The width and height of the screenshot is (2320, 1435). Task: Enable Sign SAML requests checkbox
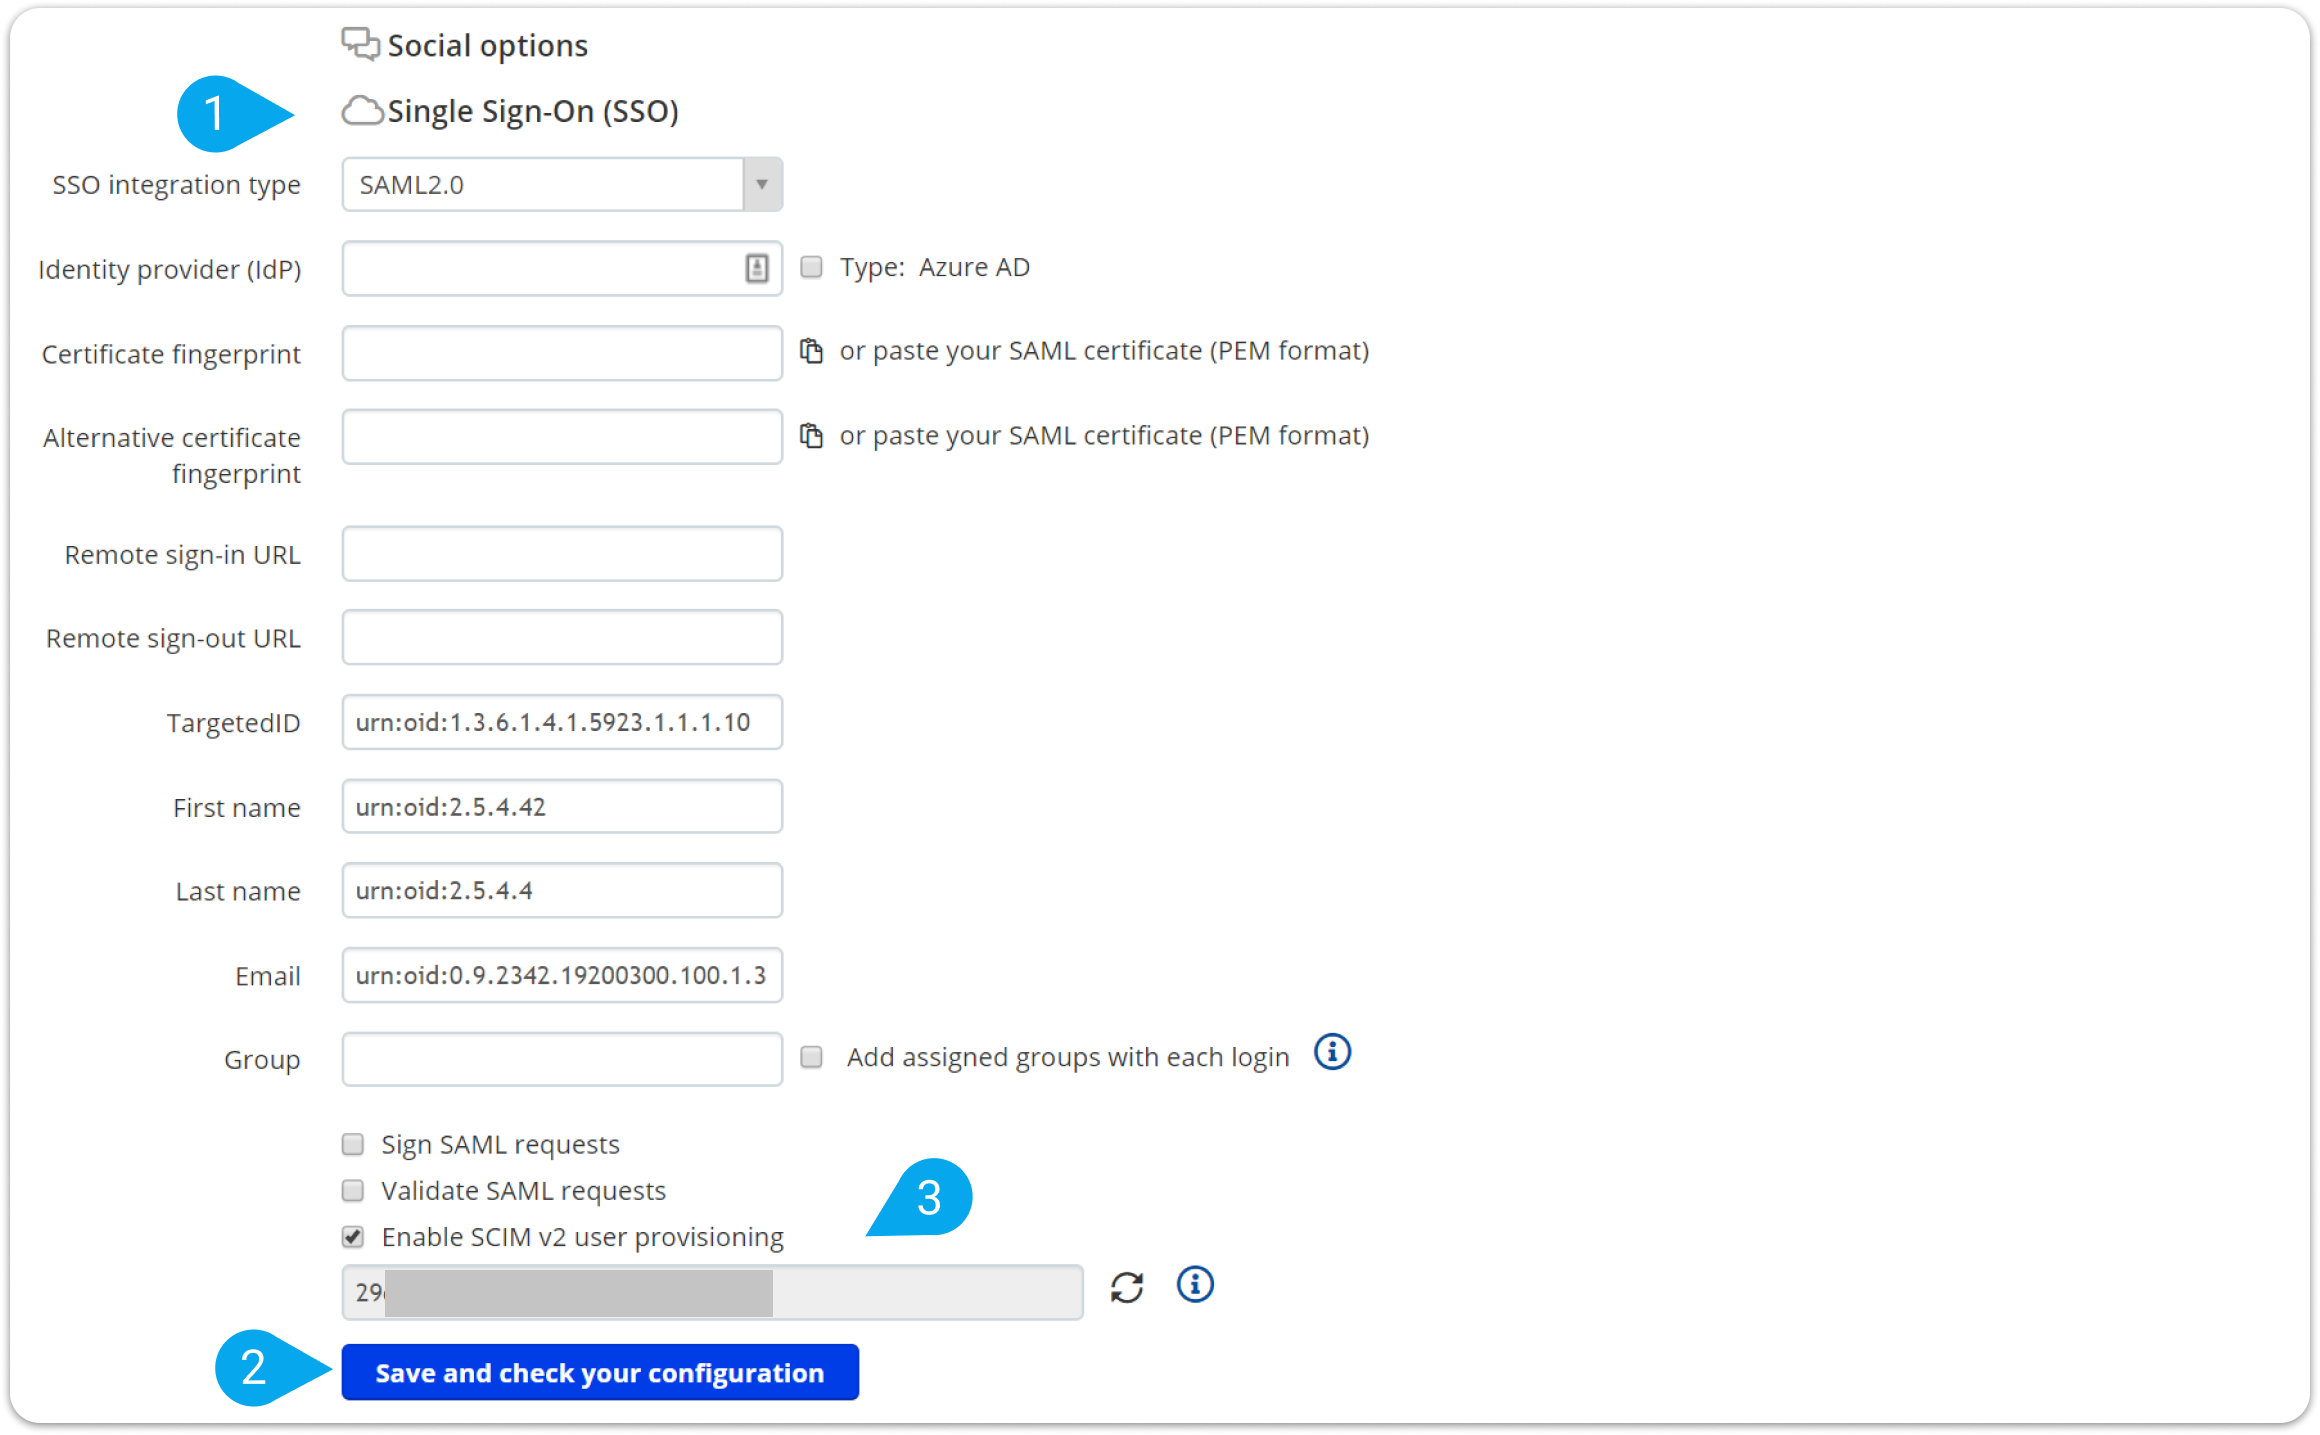coord(353,1144)
